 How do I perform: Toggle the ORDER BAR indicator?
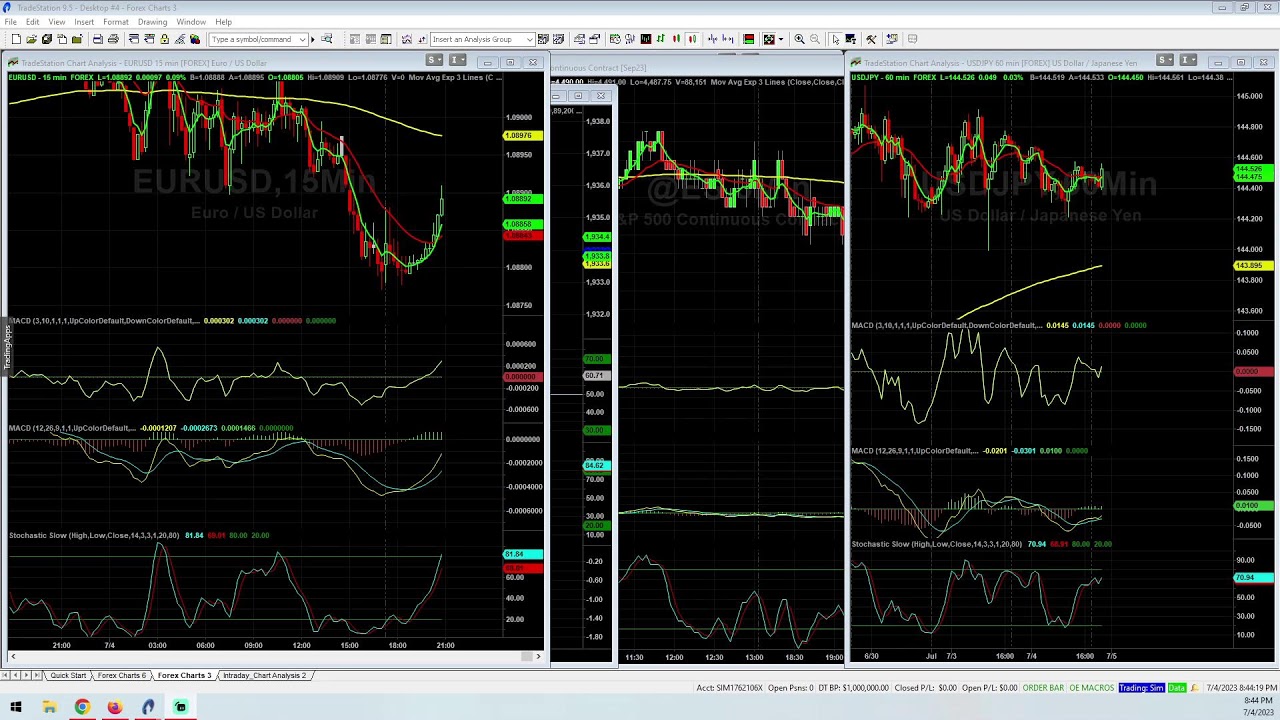(x=1043, y=688)
